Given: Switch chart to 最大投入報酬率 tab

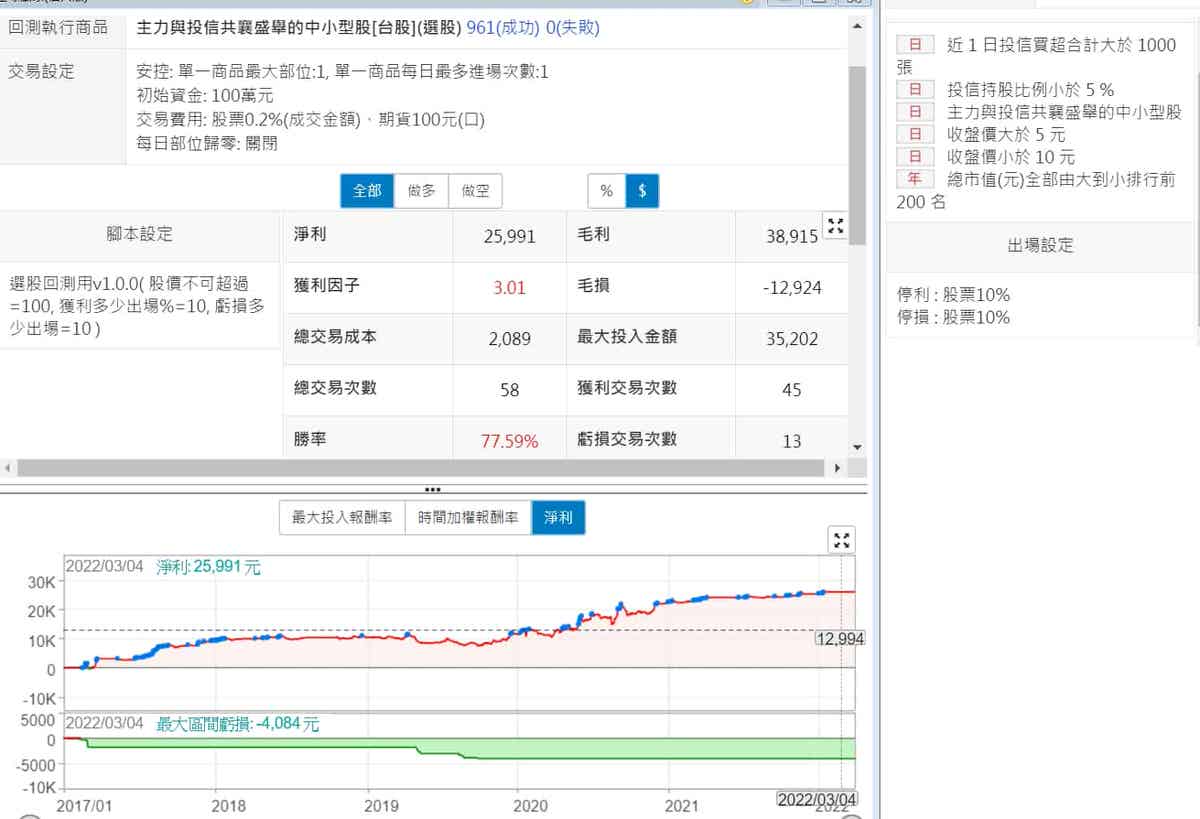Looking at the screenshot, I should tap(341, 518).
